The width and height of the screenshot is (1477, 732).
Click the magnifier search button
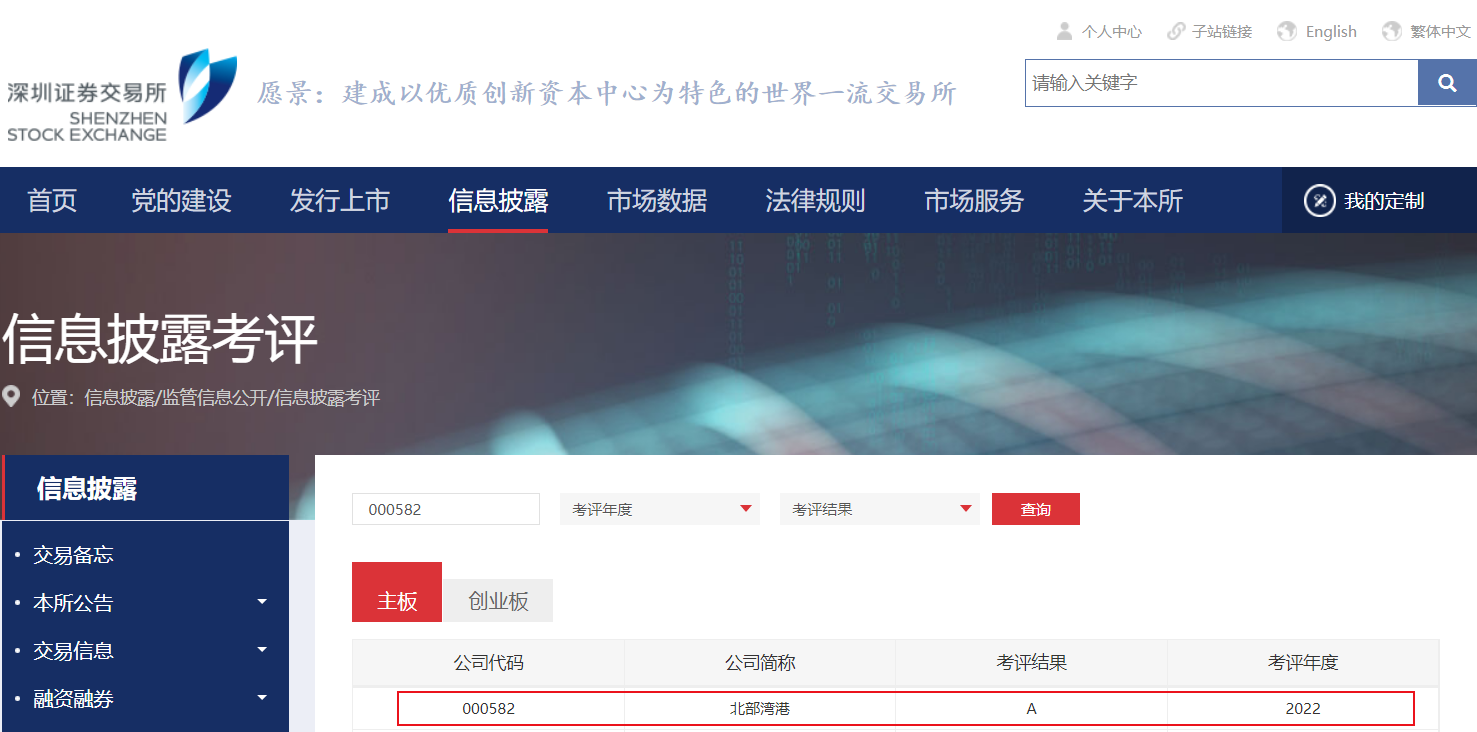click(x=1447, y=83)
